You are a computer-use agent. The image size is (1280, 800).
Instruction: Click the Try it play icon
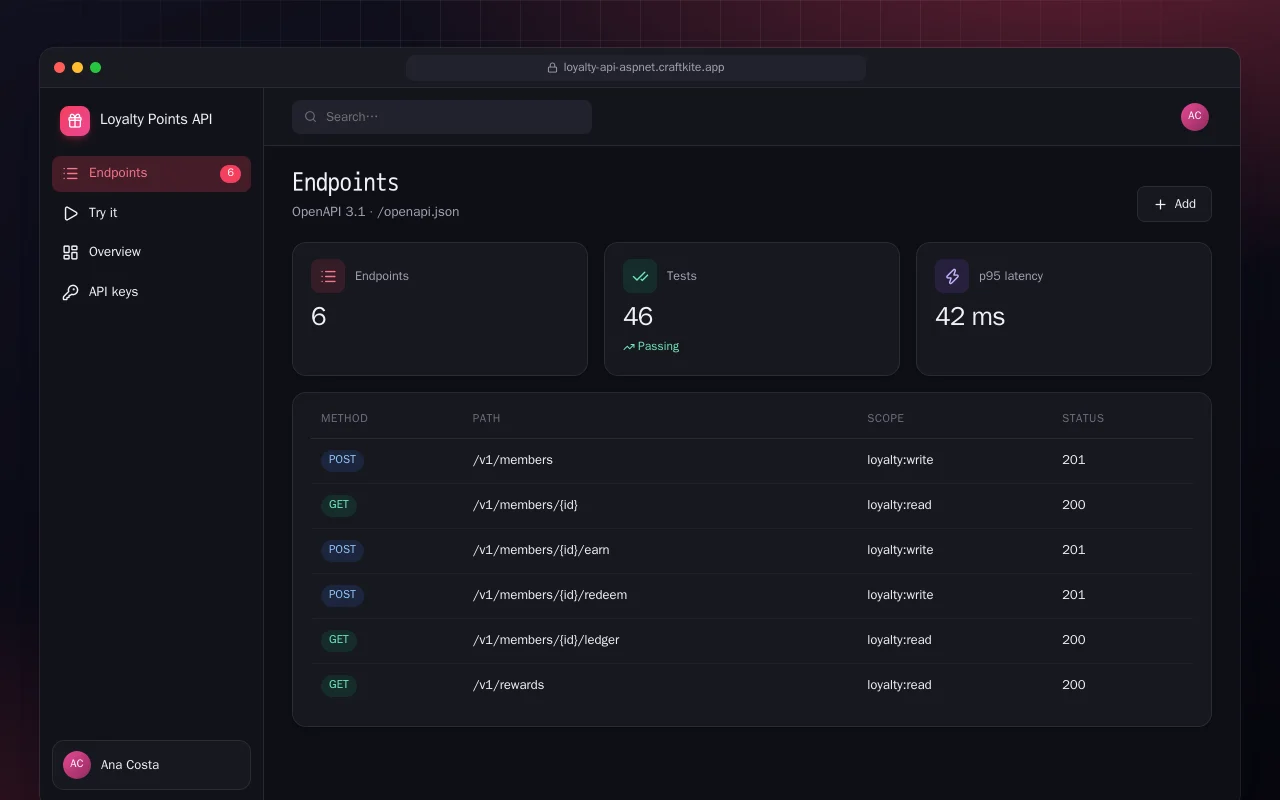click(70, 213)
